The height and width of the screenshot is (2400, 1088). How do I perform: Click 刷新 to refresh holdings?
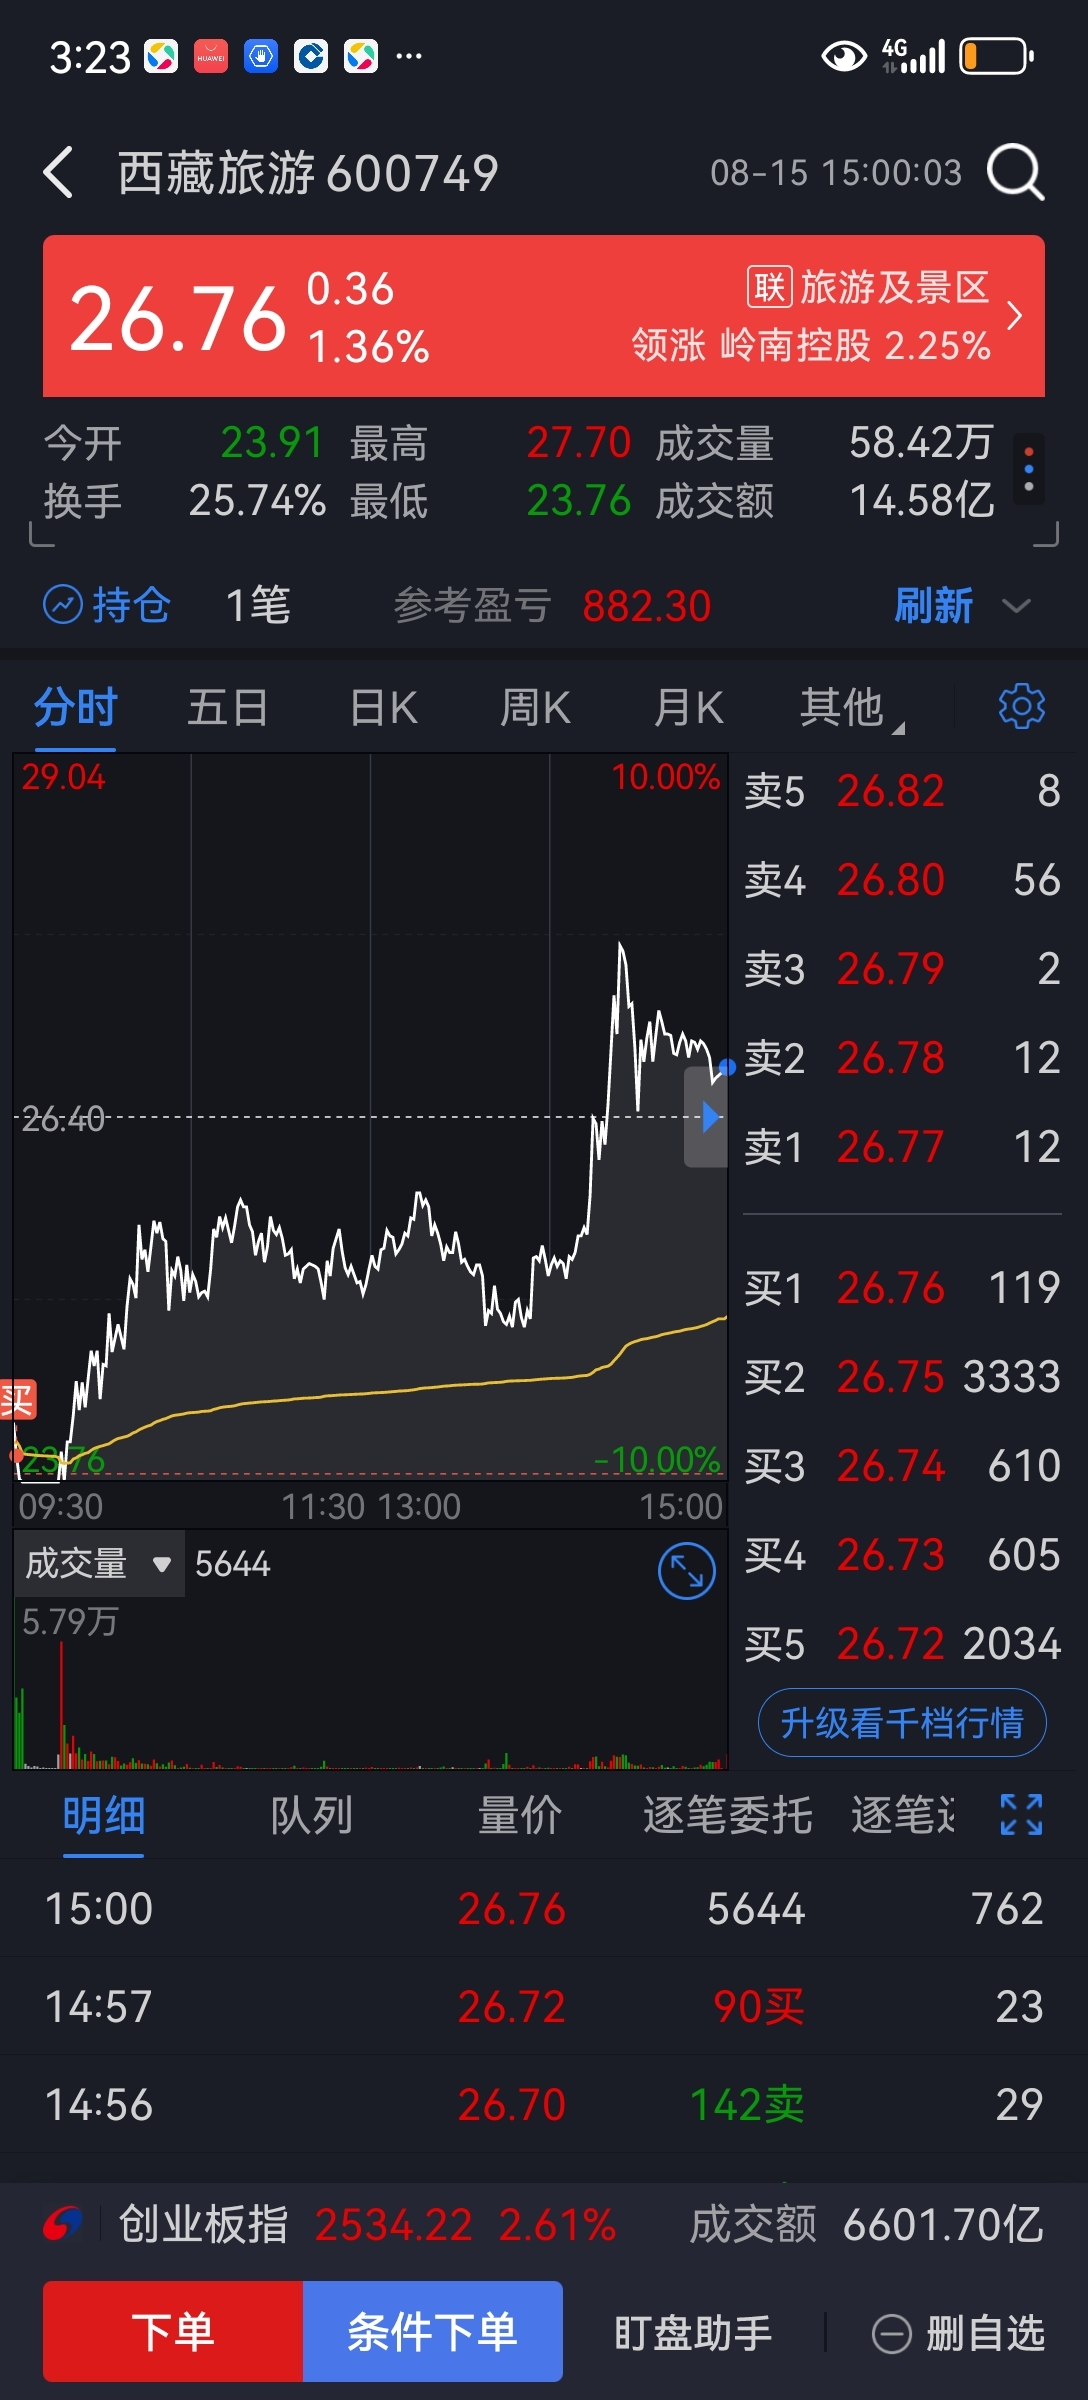click(x=933, y=605)
